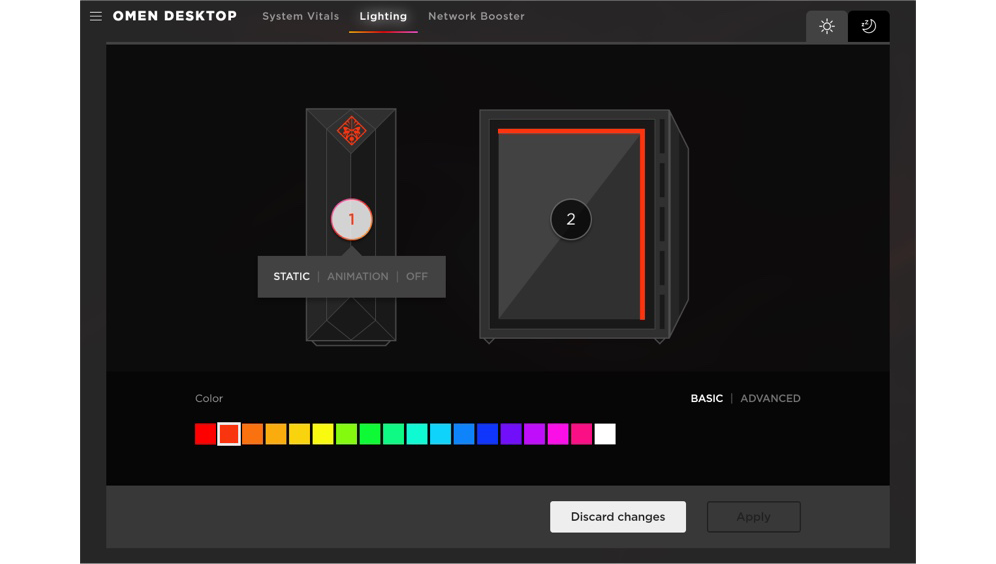Open the Network Booster tab

pos(476,17)
